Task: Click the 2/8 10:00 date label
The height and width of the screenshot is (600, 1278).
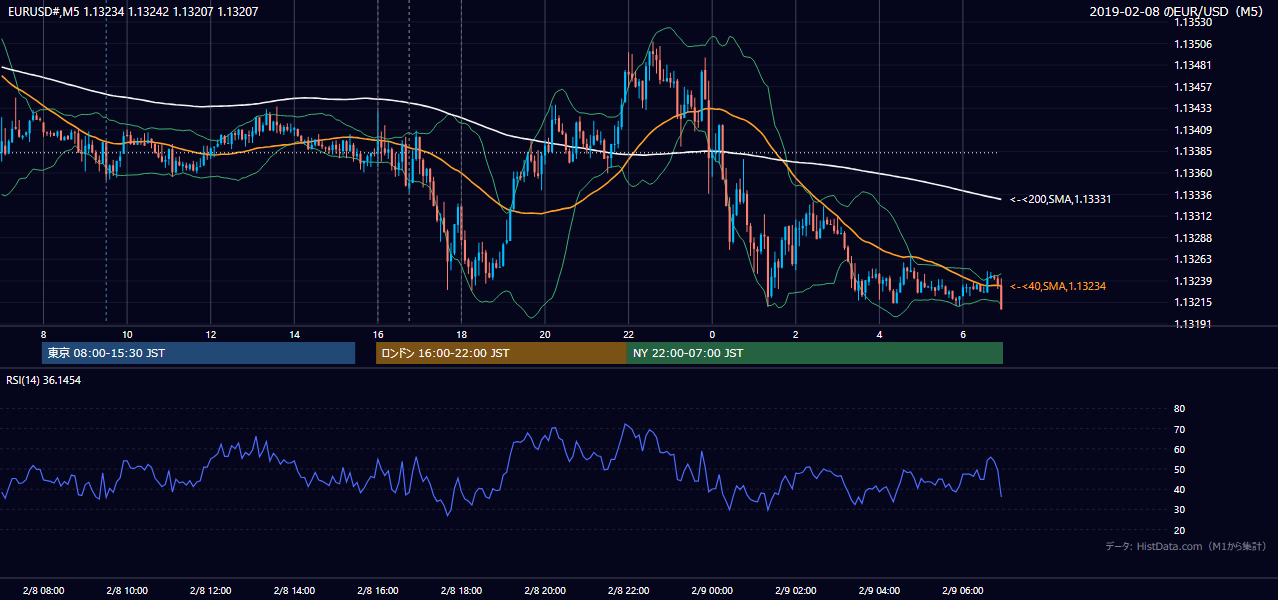Action: [127, 591]
